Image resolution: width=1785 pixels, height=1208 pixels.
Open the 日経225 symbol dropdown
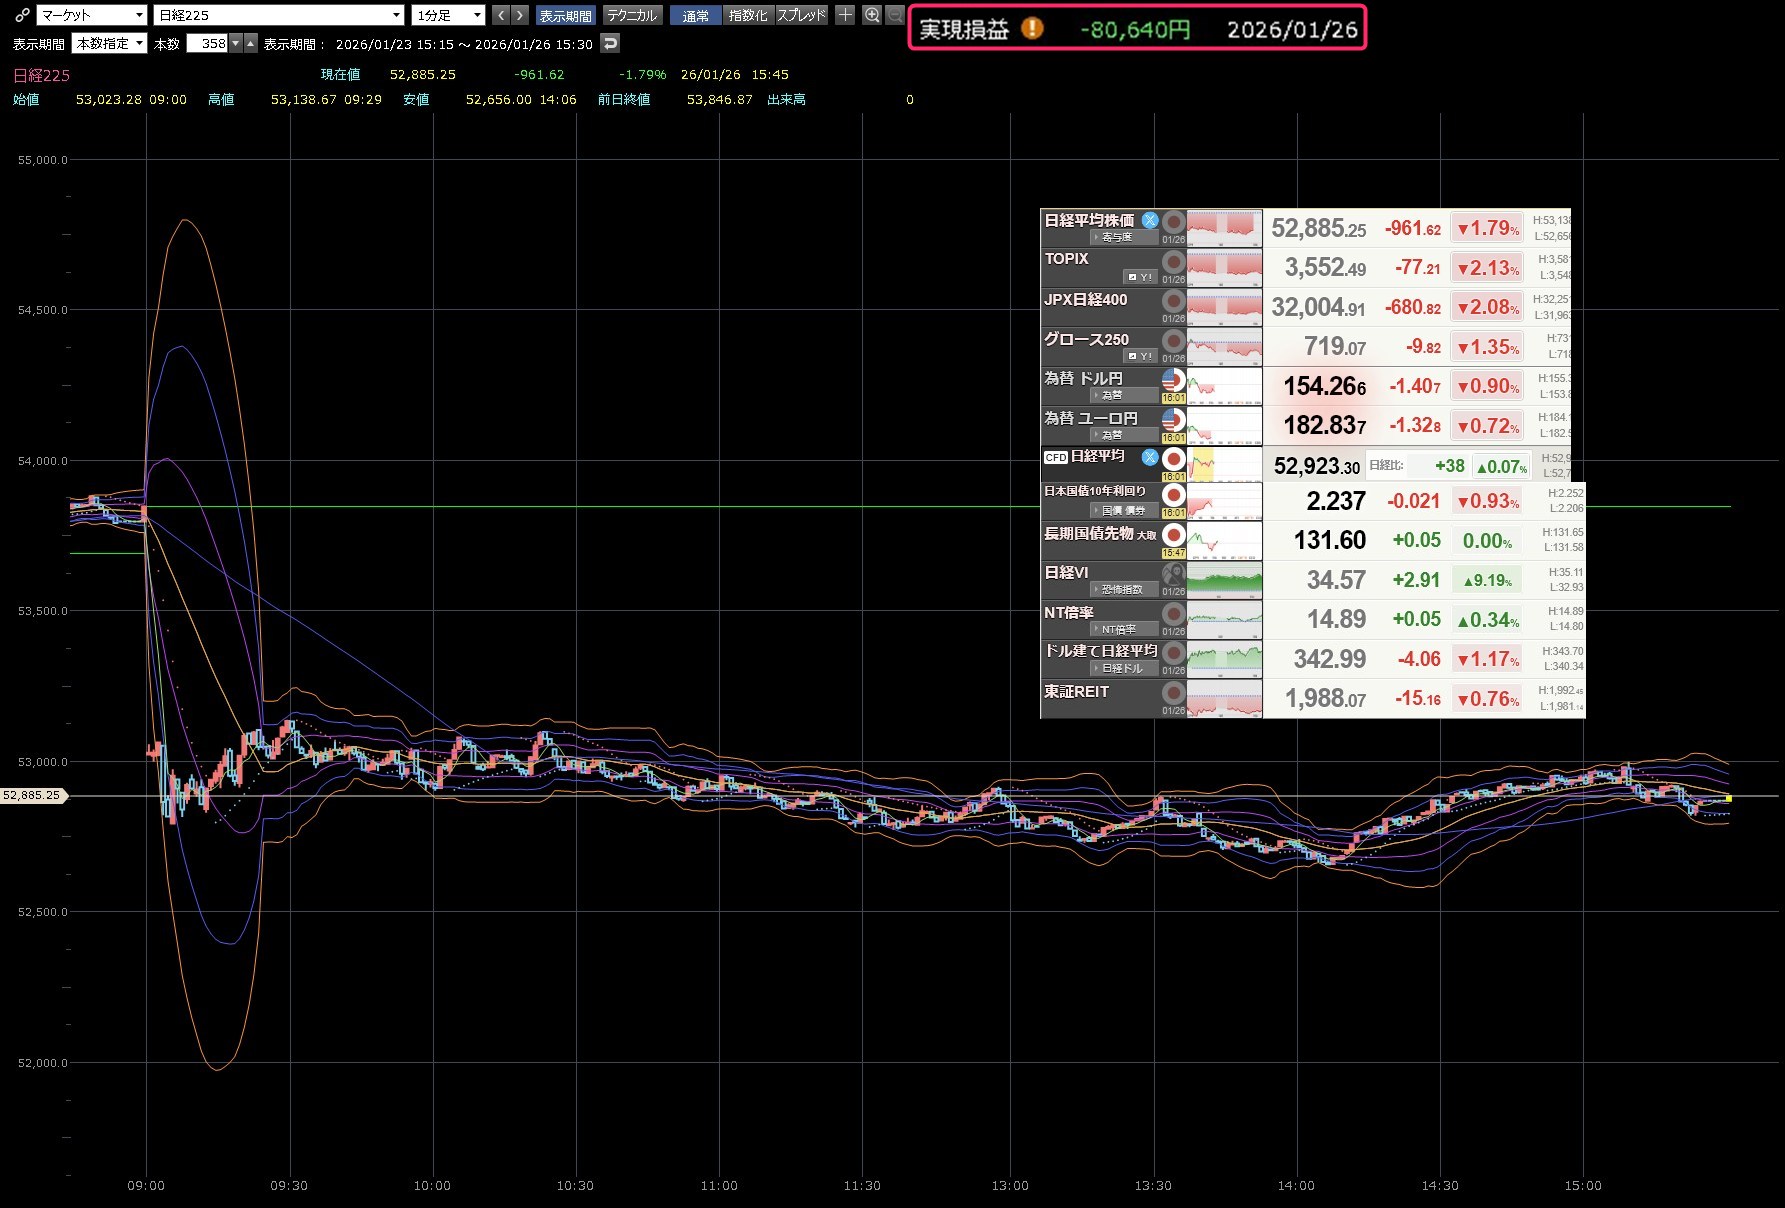279,15
